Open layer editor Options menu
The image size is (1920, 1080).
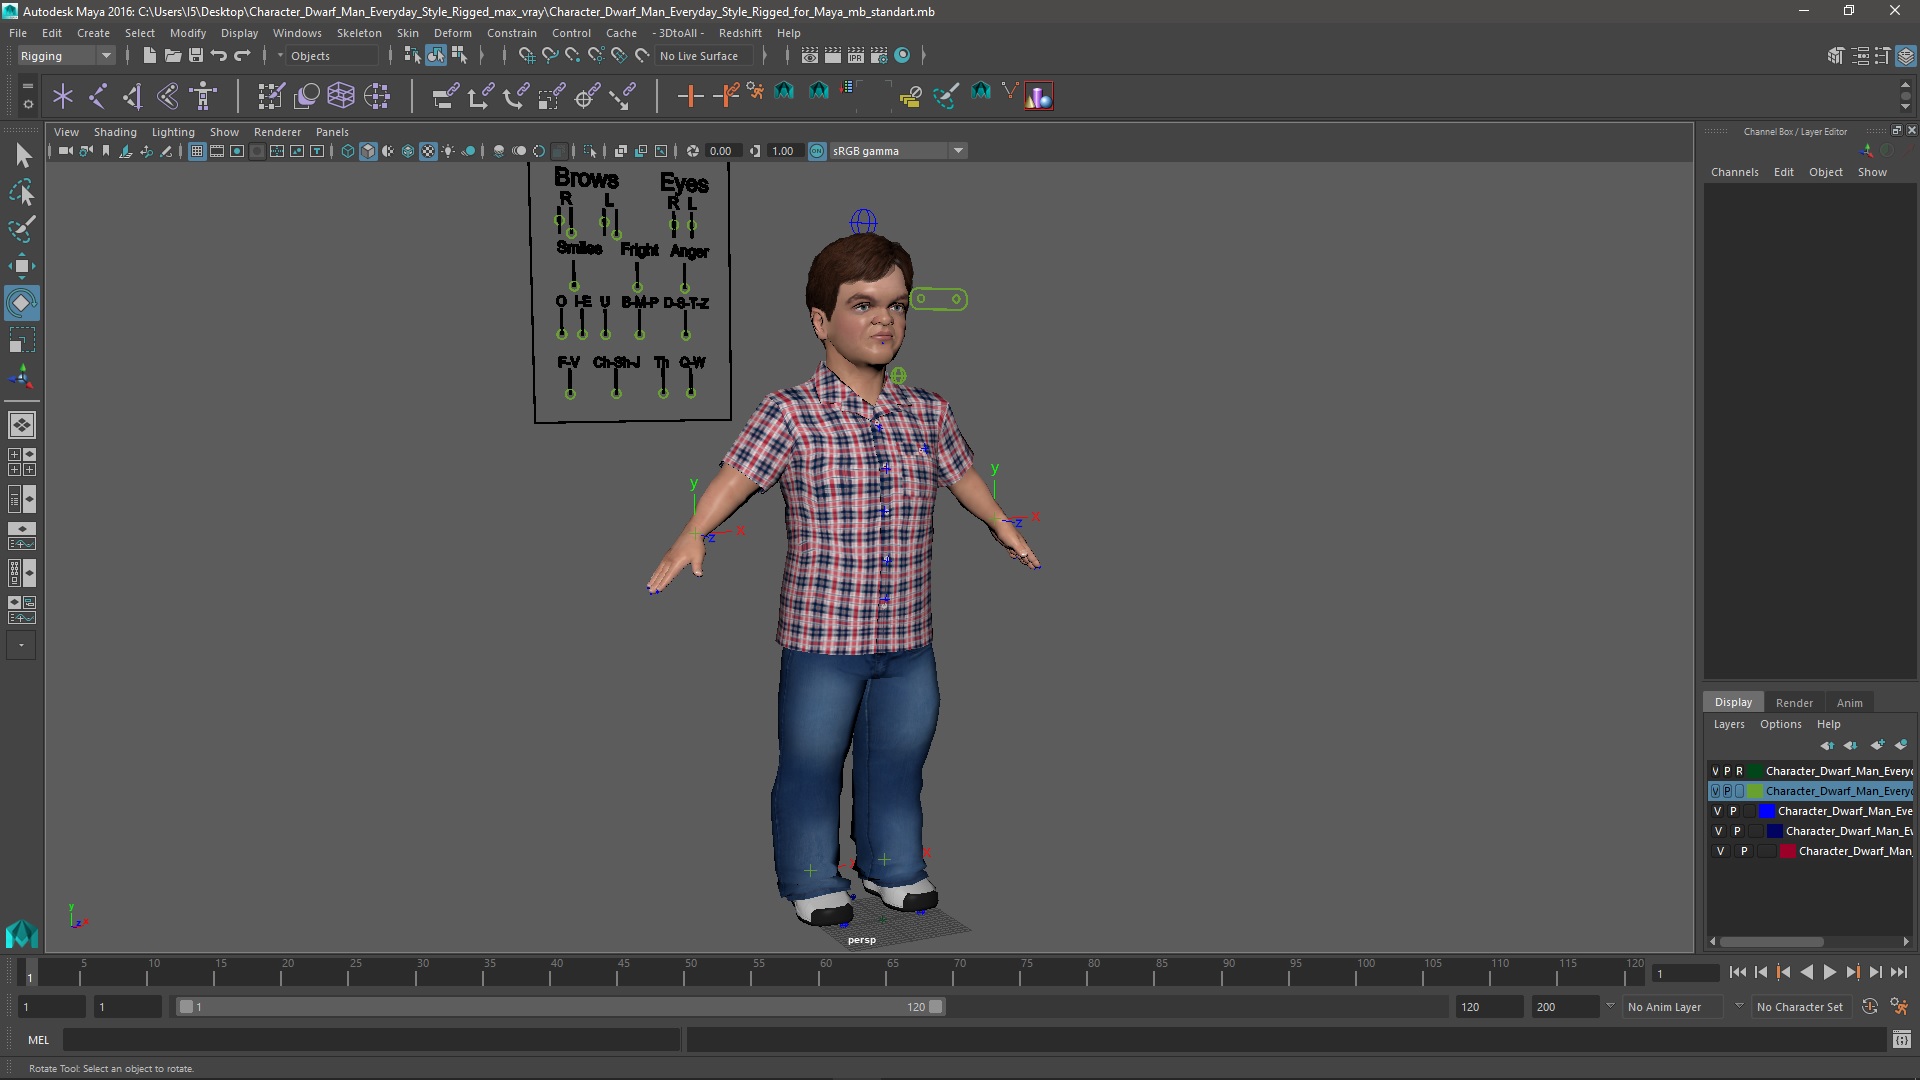tap(1780, 724)
